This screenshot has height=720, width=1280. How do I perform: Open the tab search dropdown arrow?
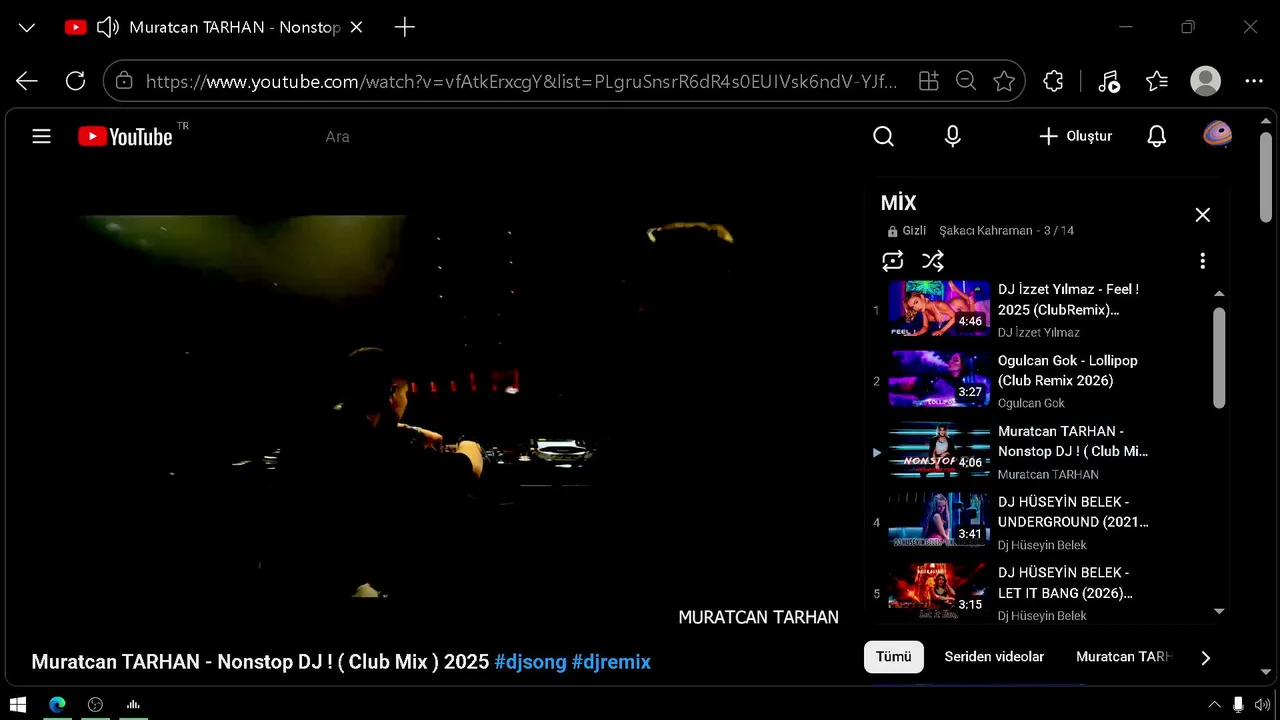point(27,27)
